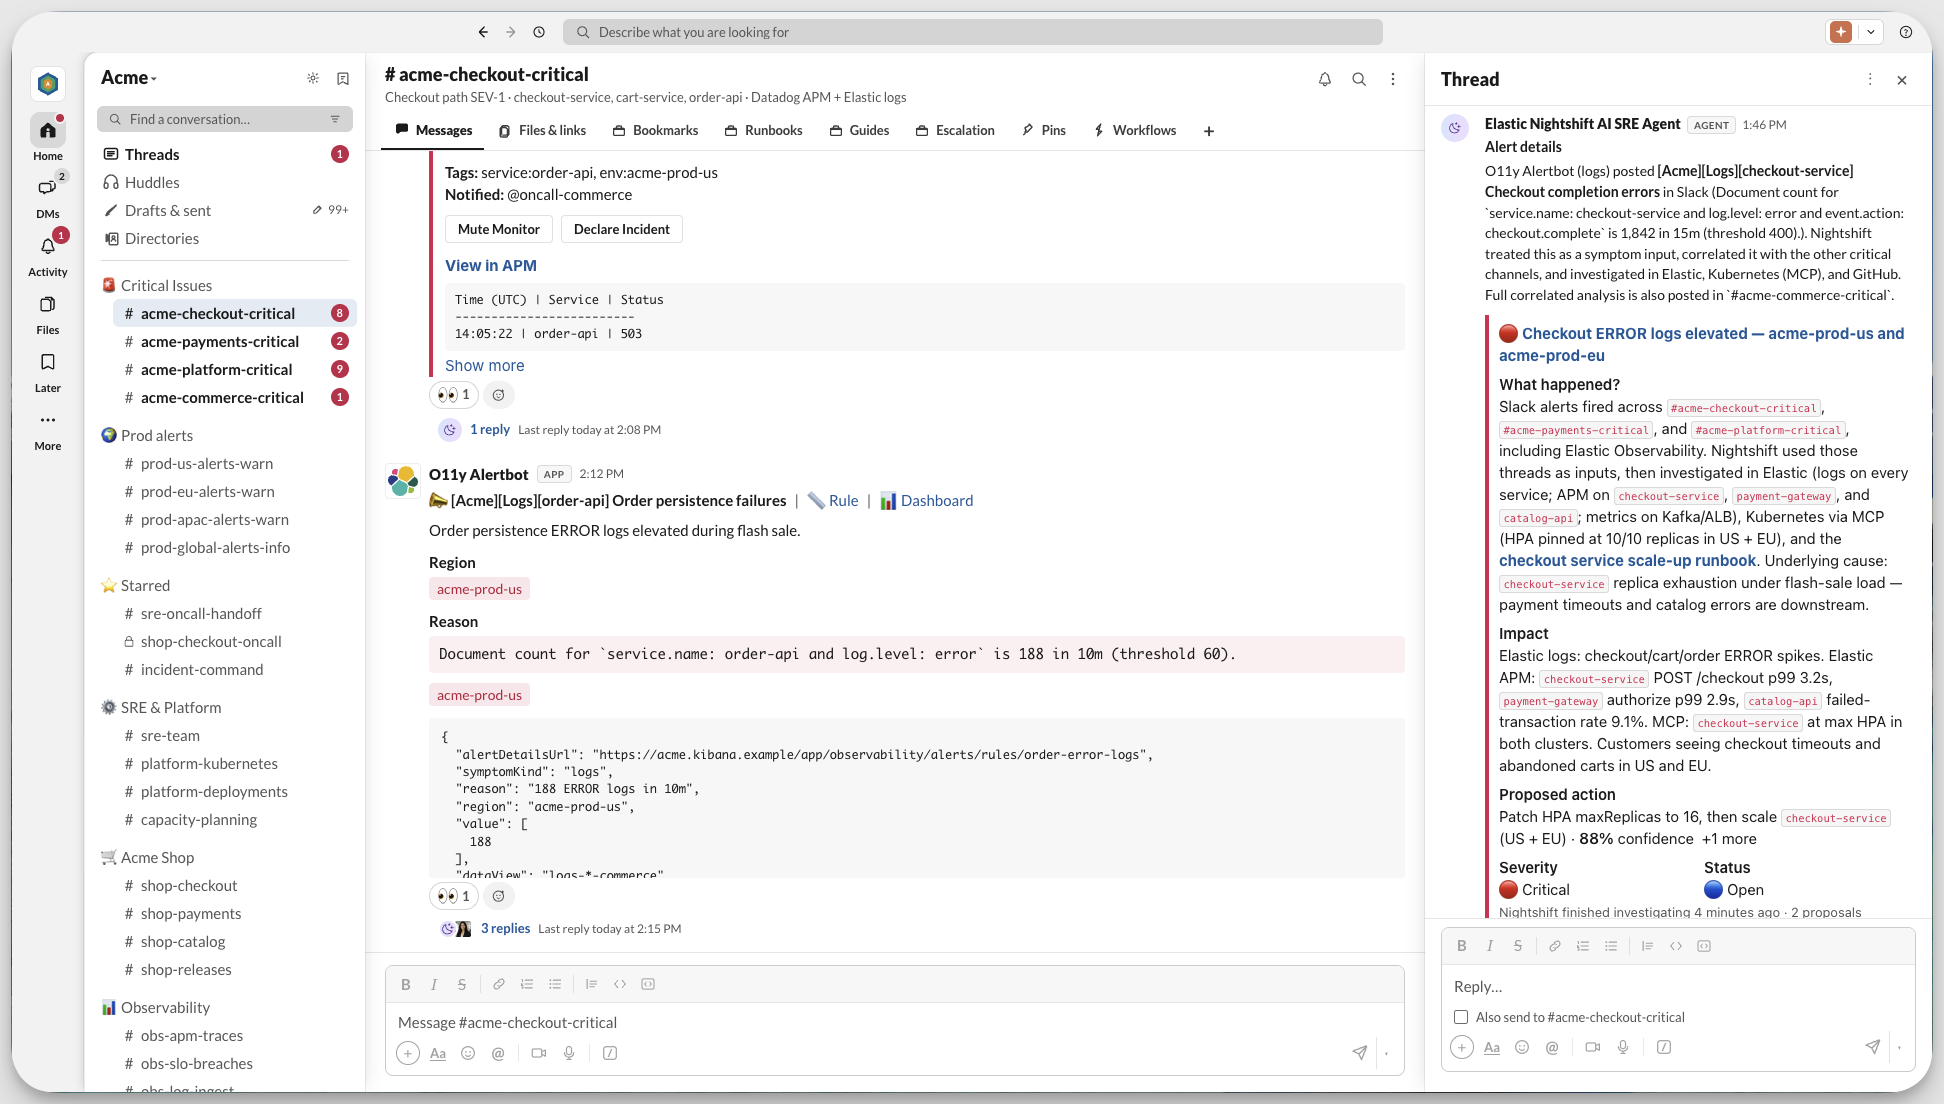
Task: Open the Runbooks tab
Action: 763,130
